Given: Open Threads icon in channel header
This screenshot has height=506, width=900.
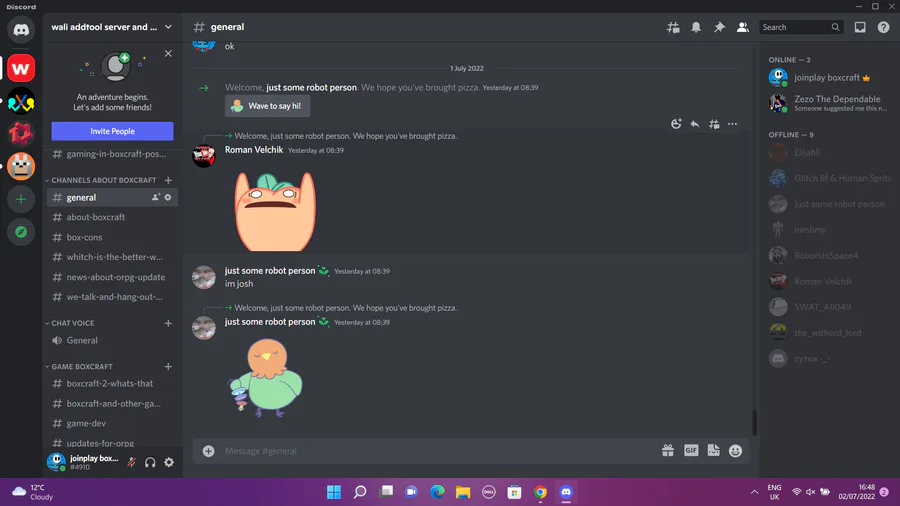Looking at the screenshot, I should click(673, 27).
